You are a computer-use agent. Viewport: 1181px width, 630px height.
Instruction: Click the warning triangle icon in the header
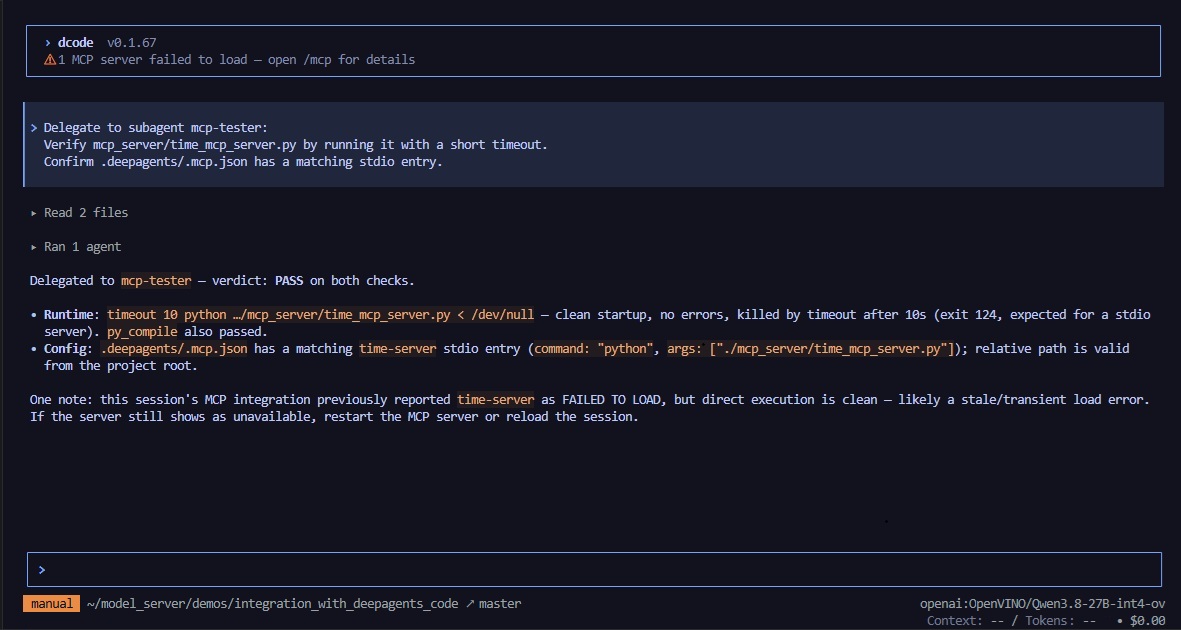[x=50, y=60]
